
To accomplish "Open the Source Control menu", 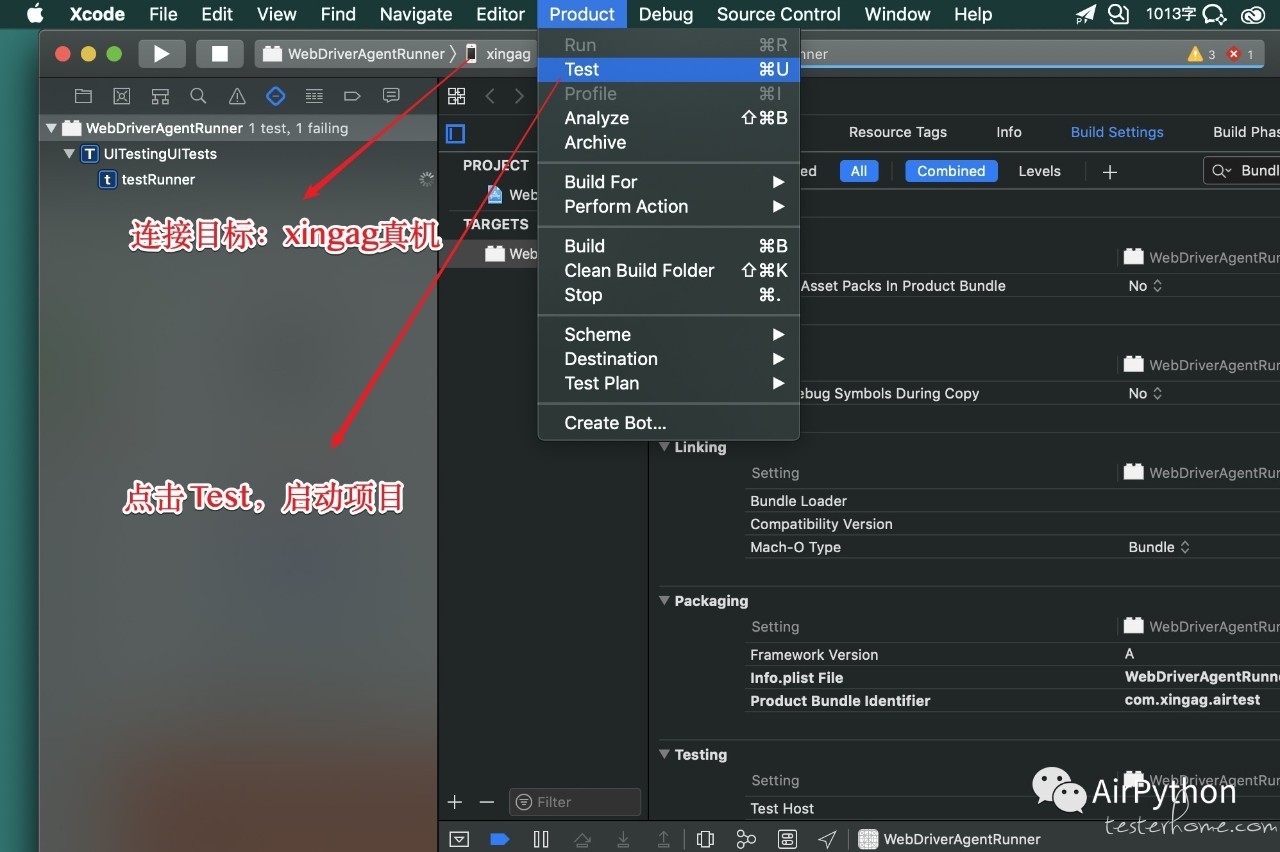I will coord(779,14).
